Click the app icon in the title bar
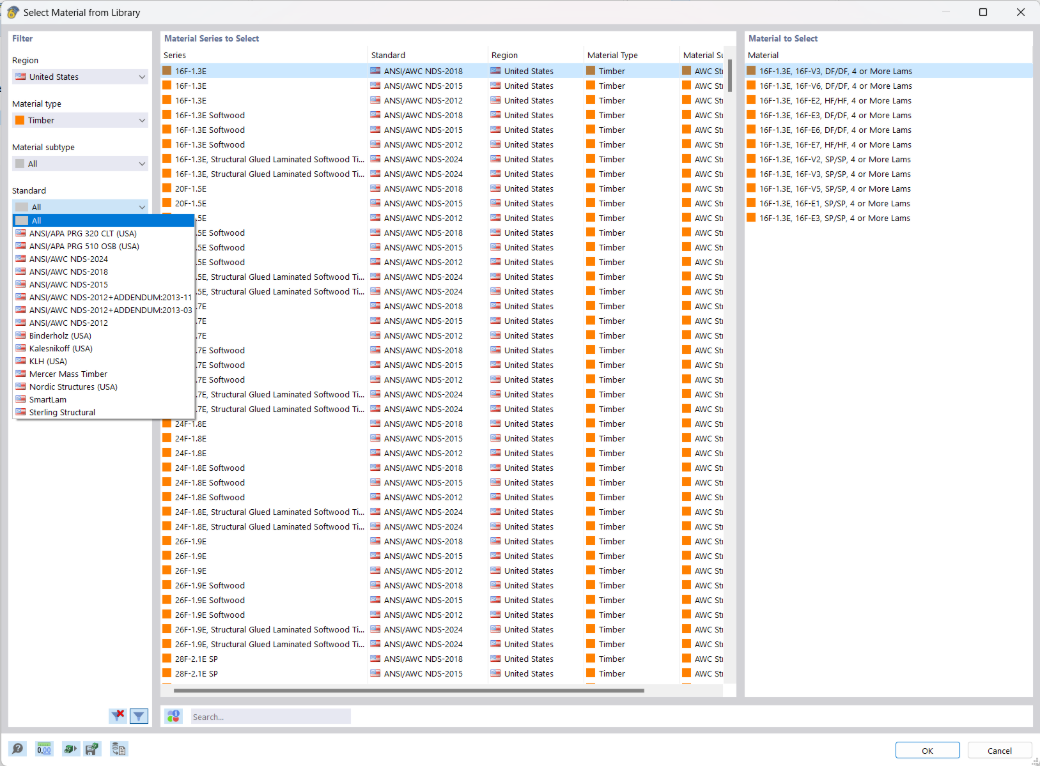 pyautogui.click(x=13, y=12)
